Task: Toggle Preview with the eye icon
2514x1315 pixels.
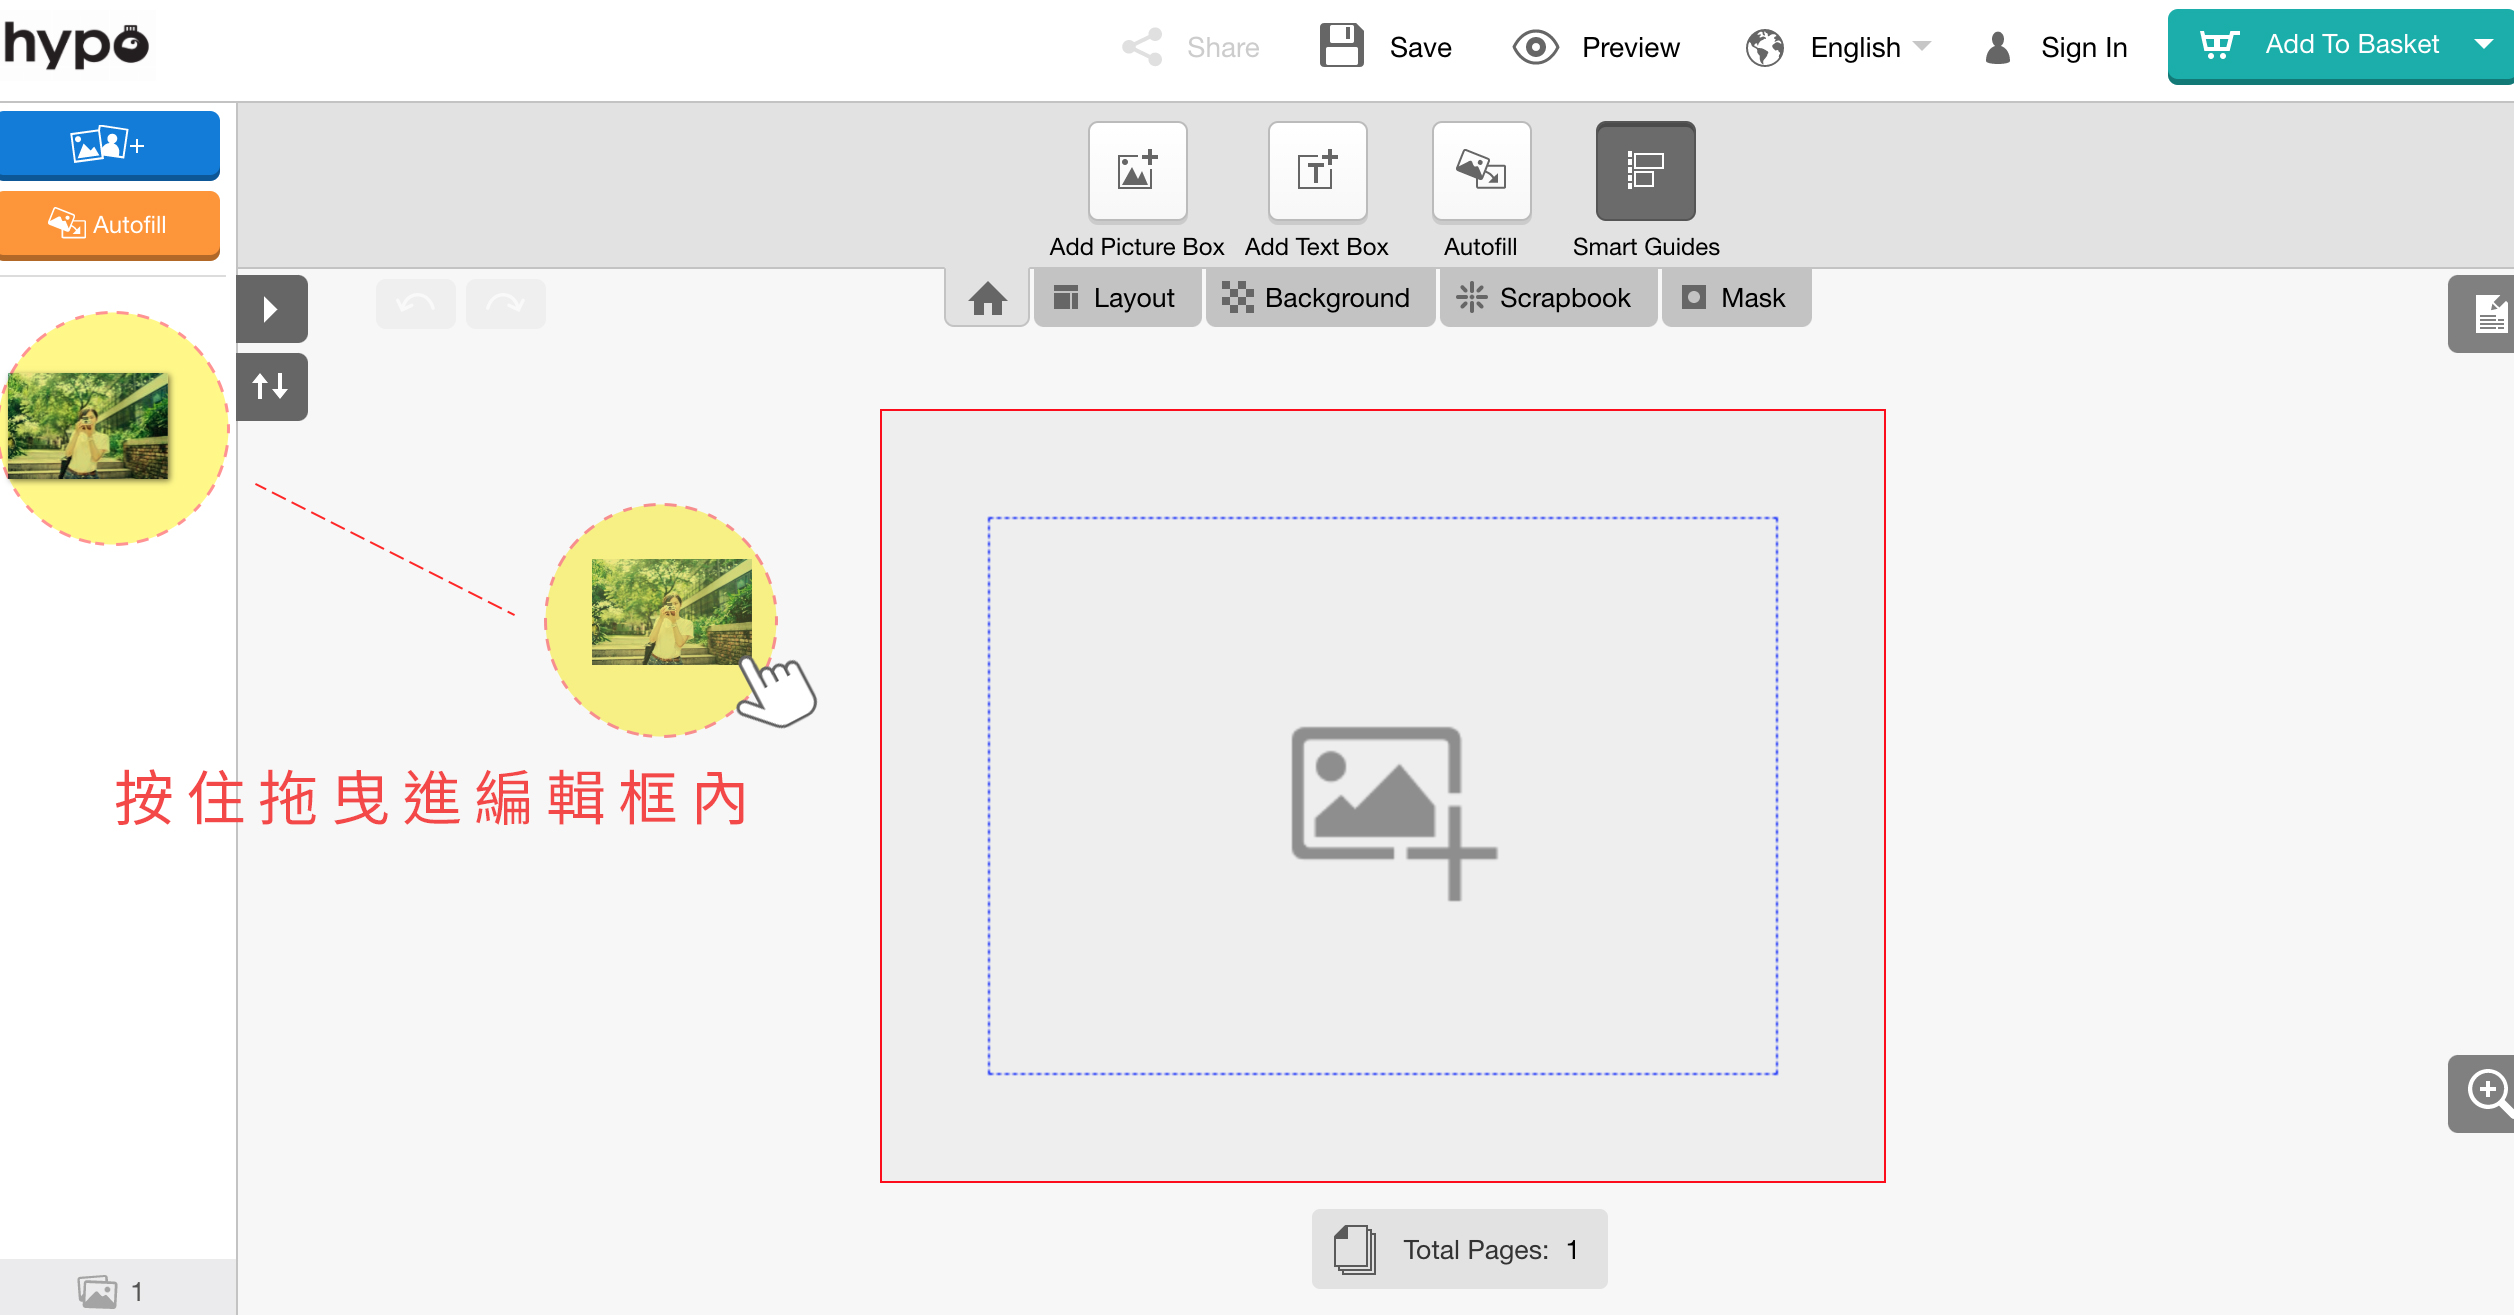Action: pos(1535,47)
